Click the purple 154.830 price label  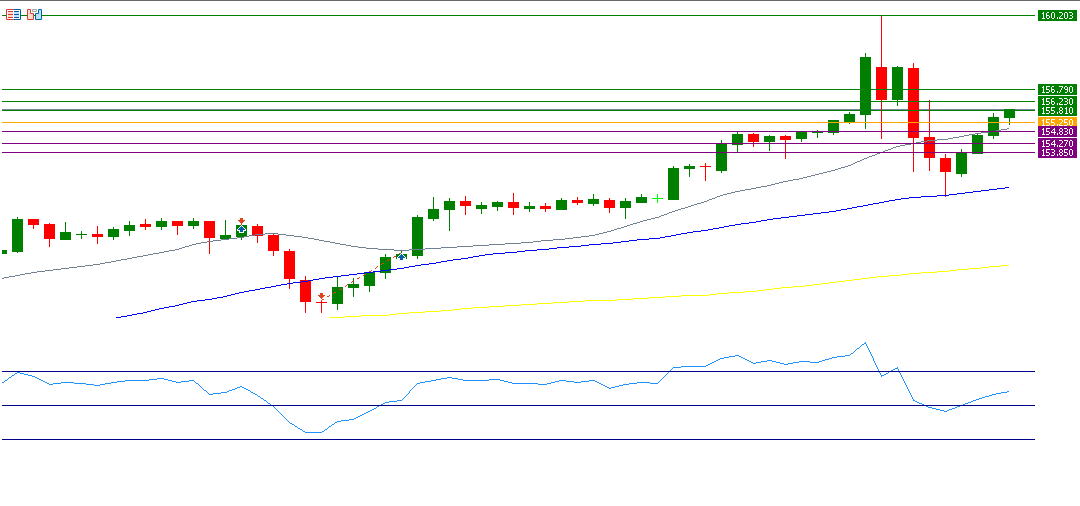point(1057,132)
